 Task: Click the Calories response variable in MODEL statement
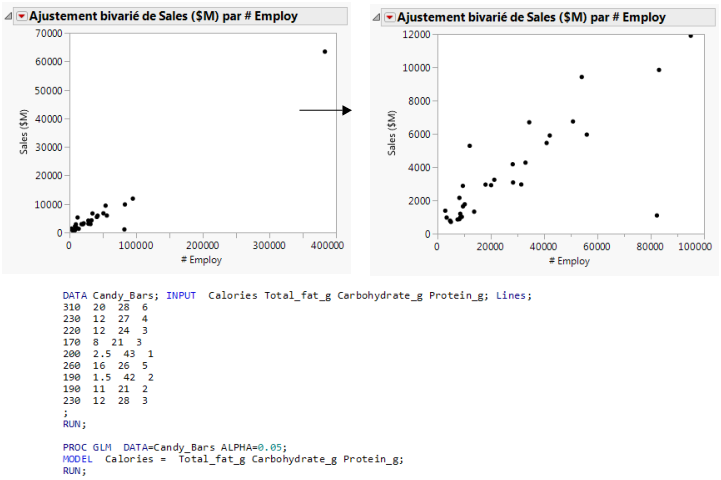click(x=129, y=459)
